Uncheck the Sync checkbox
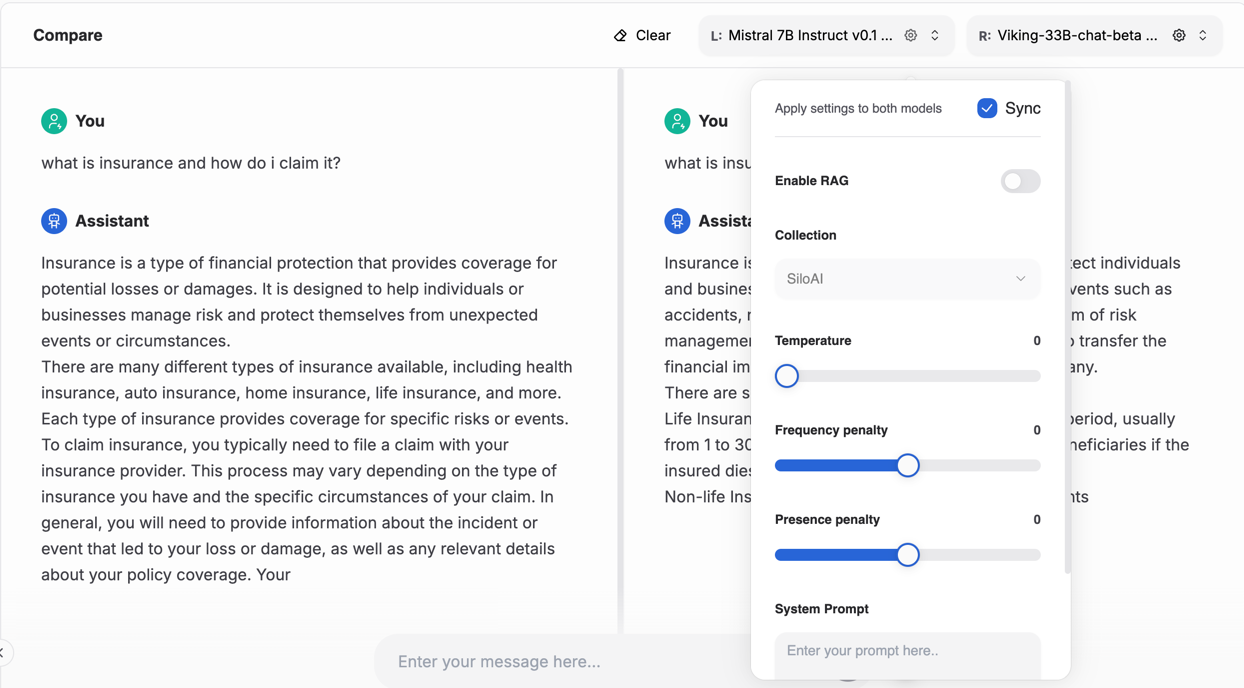Screen dimensions: 1244x688 point(987,108)
